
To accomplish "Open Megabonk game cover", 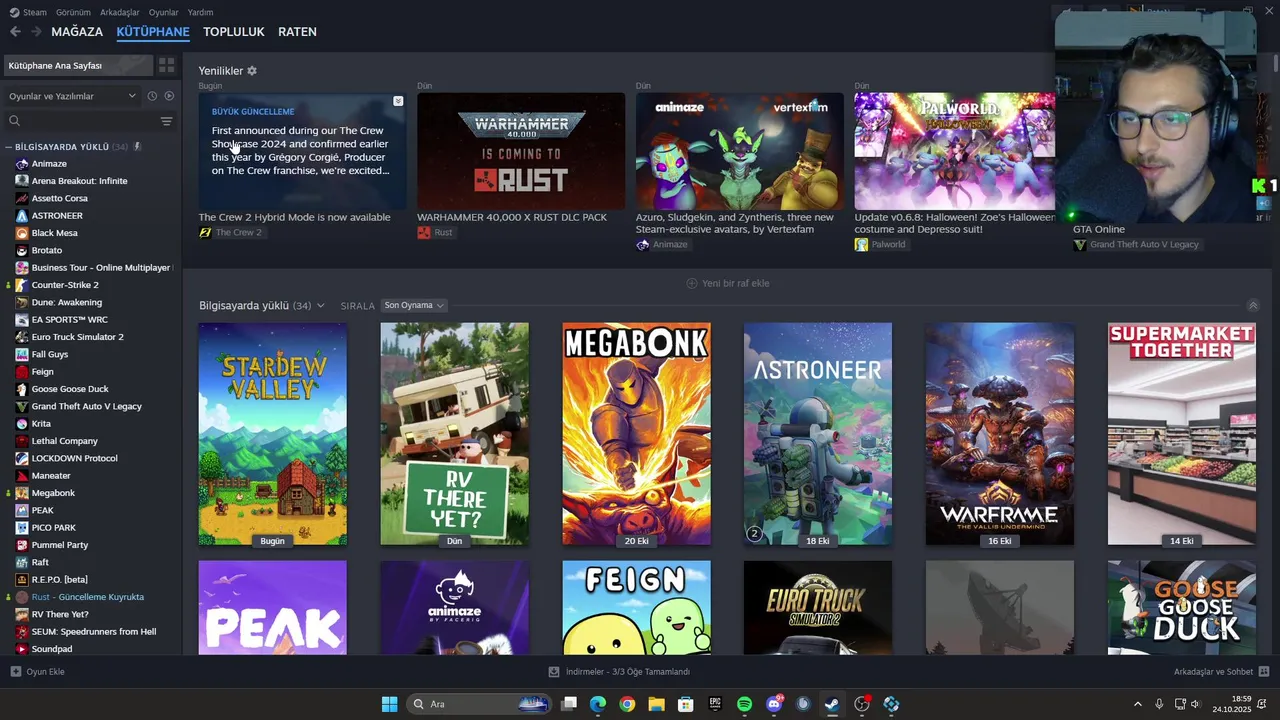I will coord(637,434).
